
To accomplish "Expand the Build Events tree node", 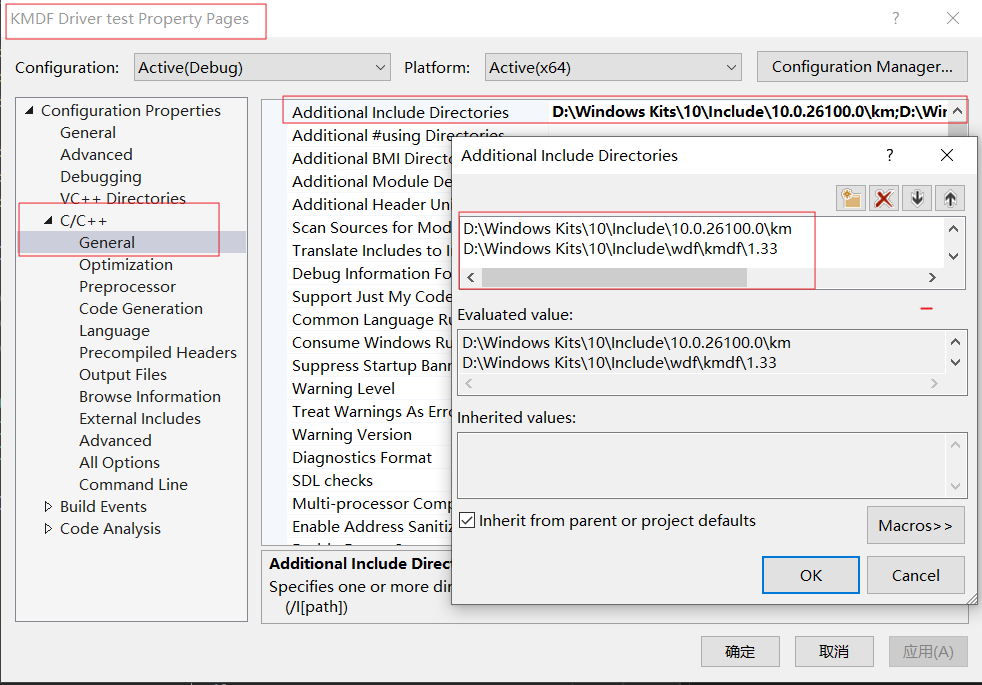I will click(48, 507).
